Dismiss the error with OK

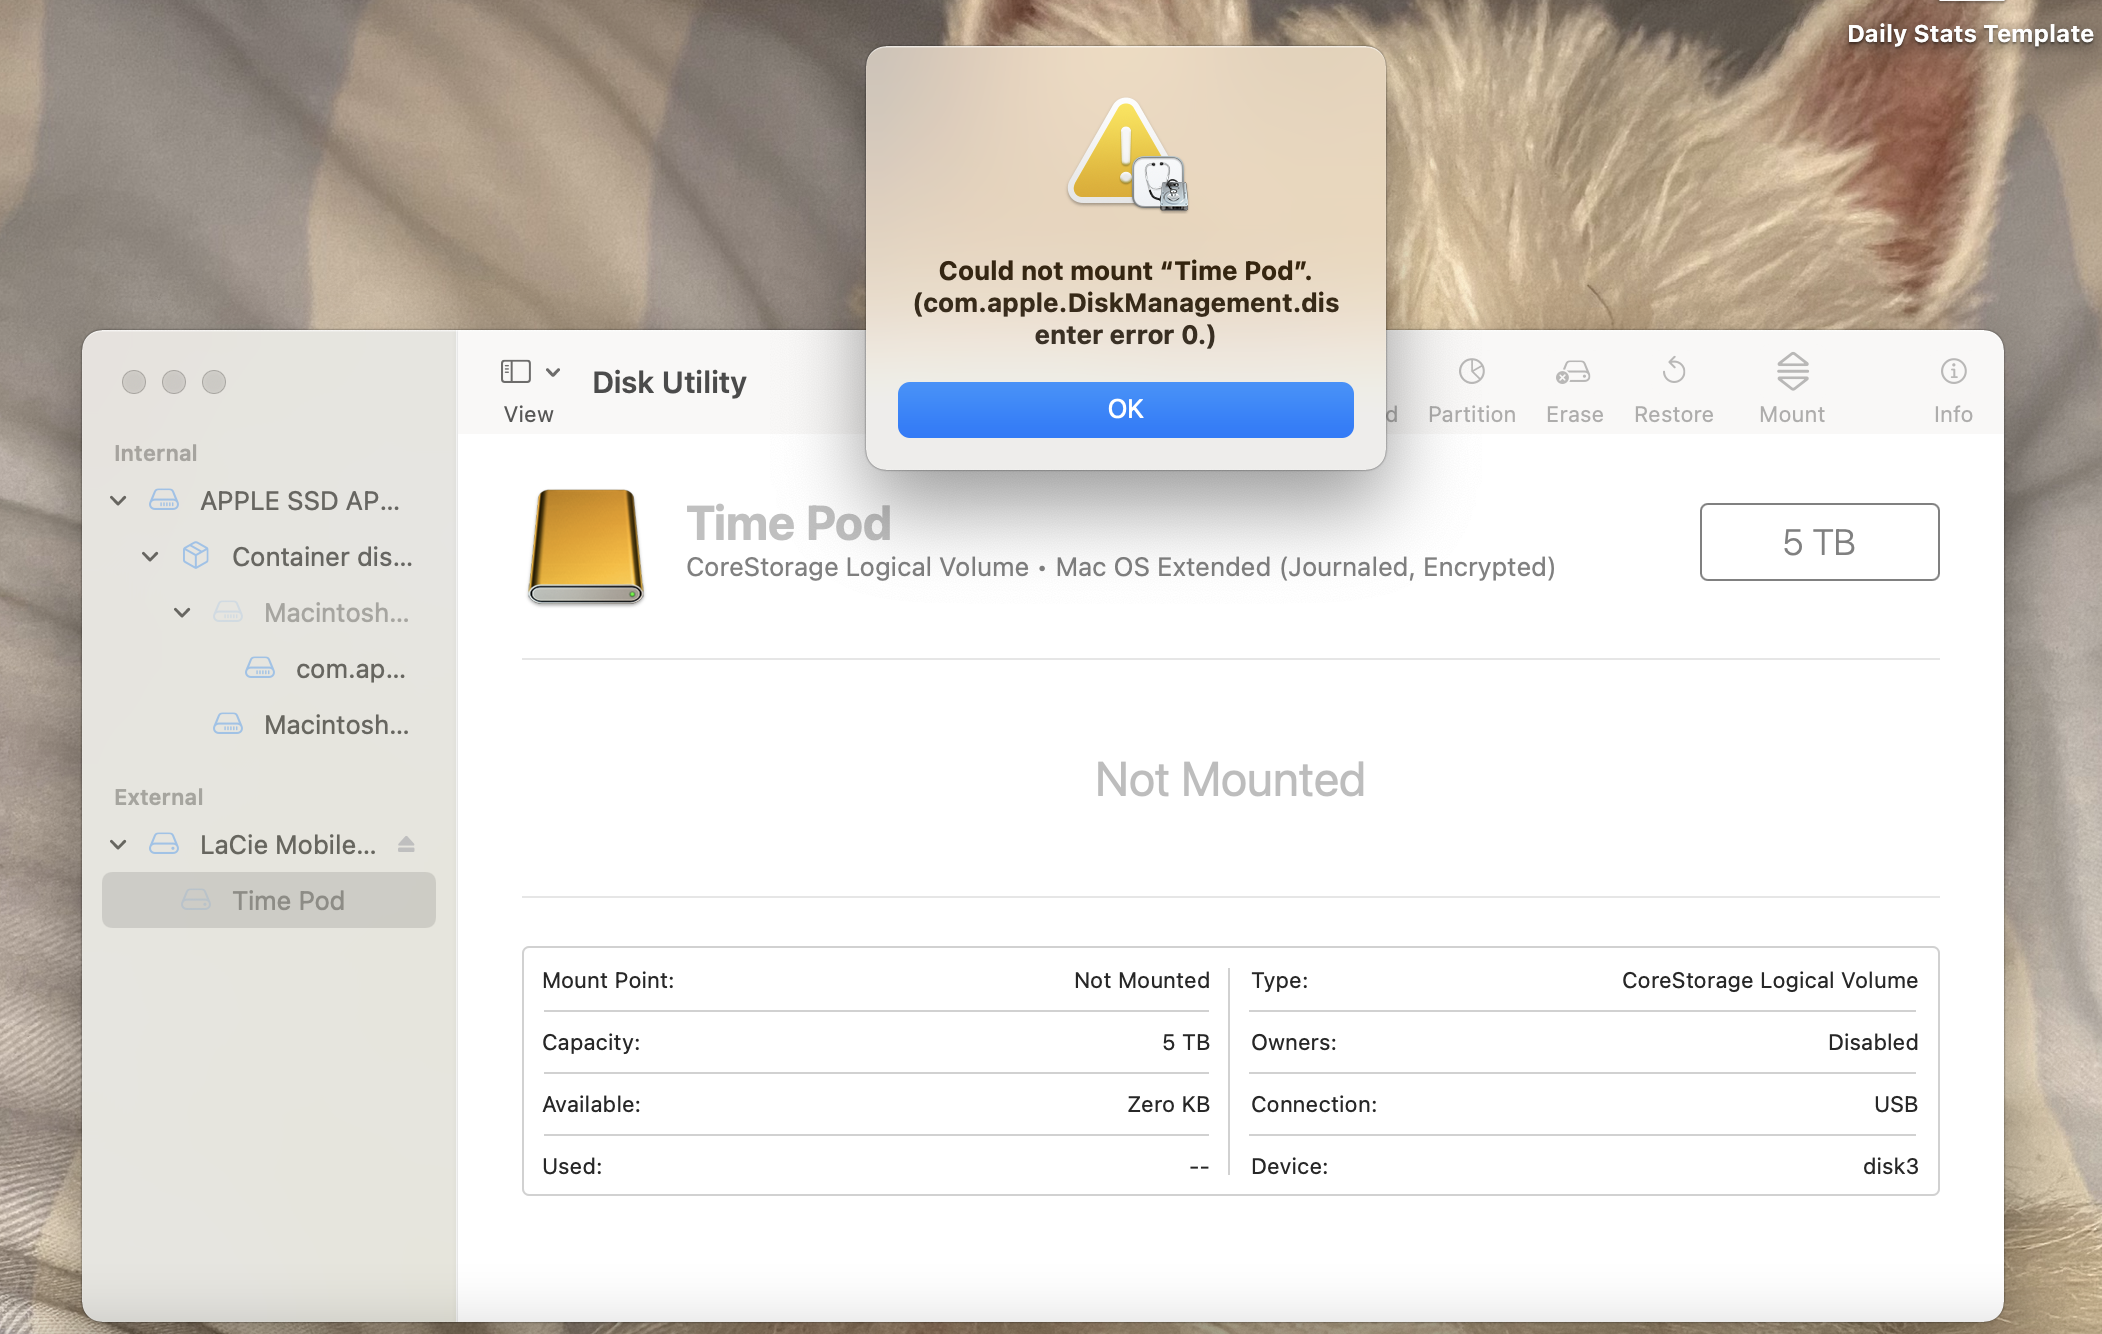coord(1125,410)
